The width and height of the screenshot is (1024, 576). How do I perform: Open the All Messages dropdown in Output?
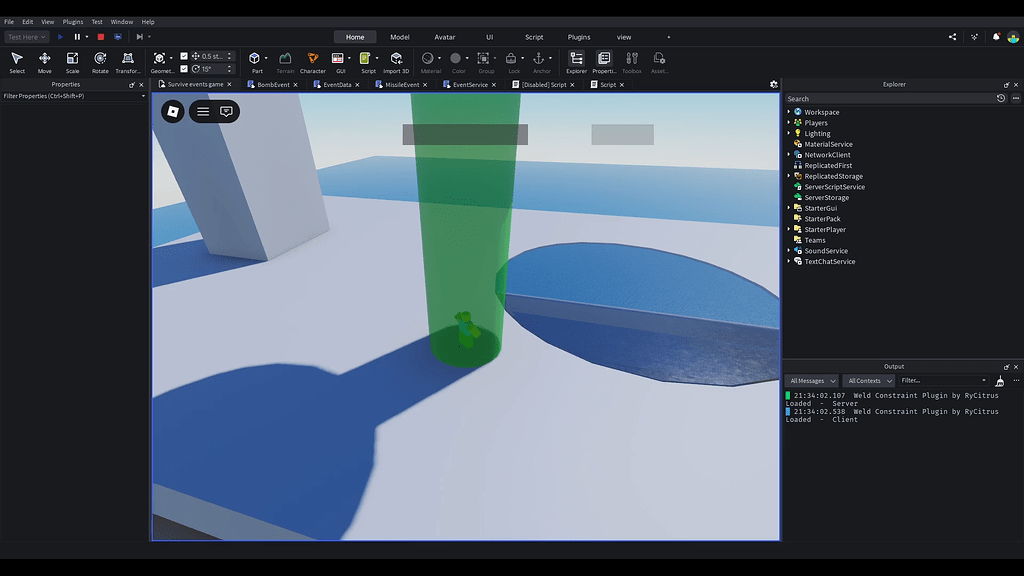[811, 381]
